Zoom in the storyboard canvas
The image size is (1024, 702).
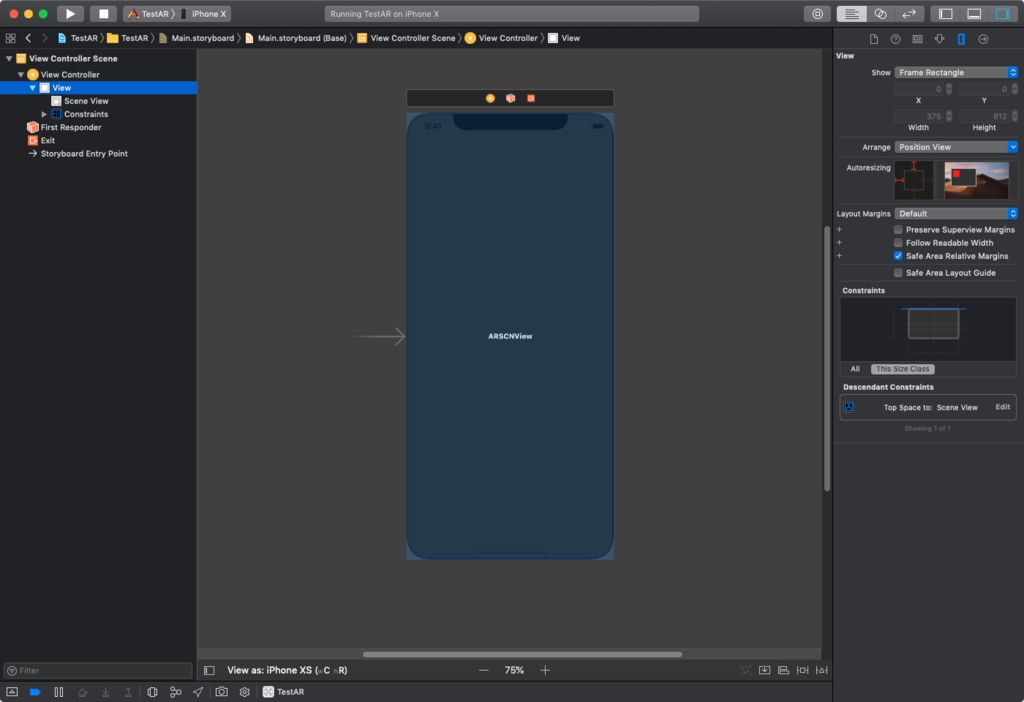[545, 671]
